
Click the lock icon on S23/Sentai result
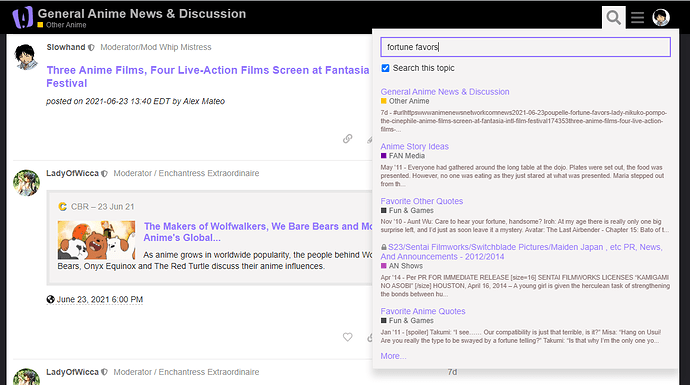click(384, 247)
